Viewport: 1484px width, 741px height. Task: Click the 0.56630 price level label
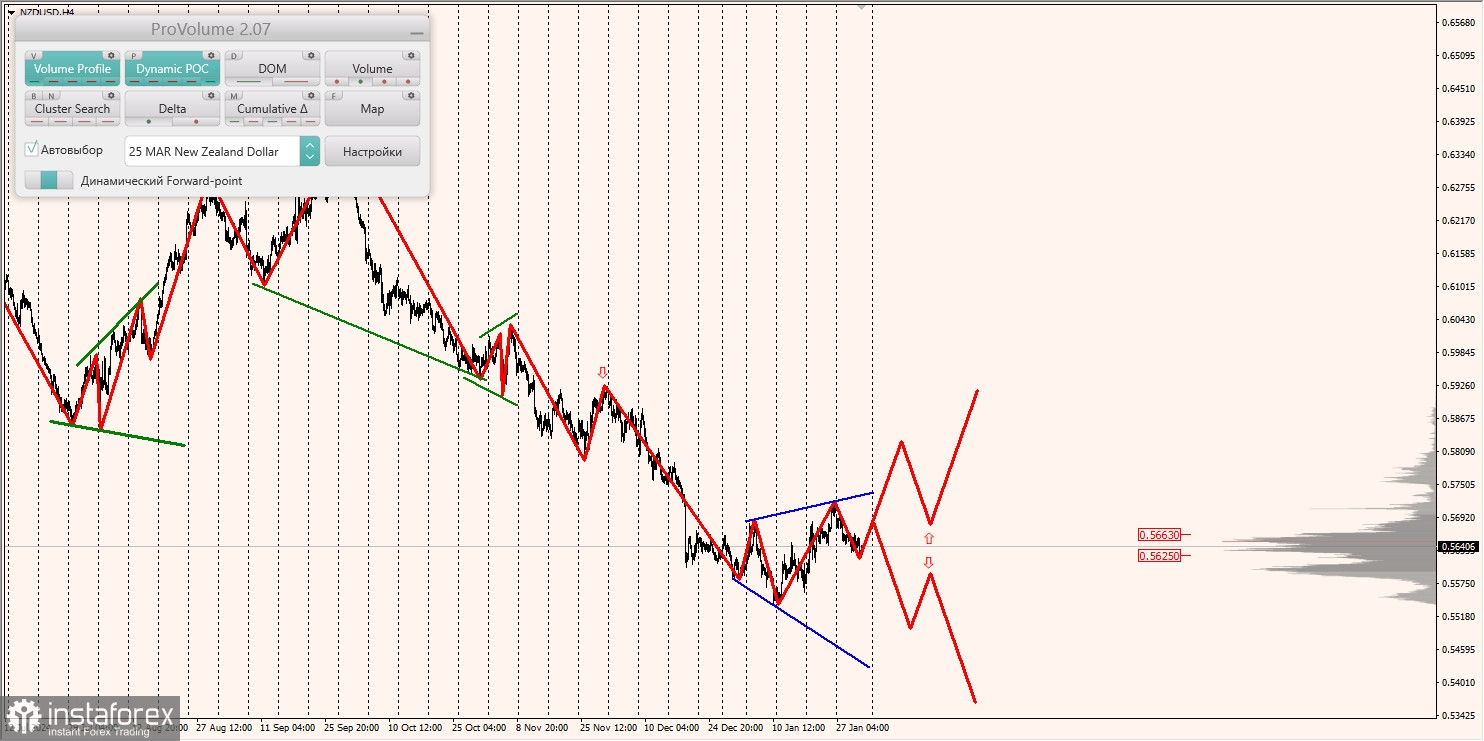click(x=1160, y=535)
